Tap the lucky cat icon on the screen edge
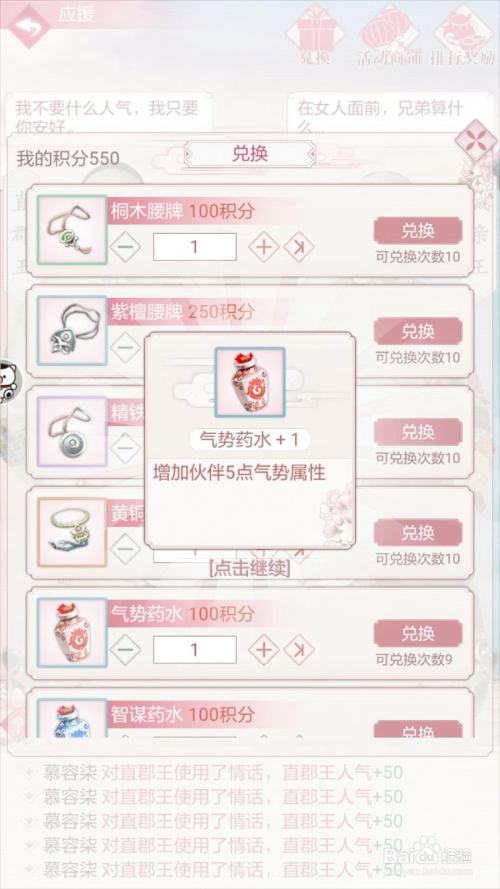The height and width of the screenshot is (889, 500). 10,382
